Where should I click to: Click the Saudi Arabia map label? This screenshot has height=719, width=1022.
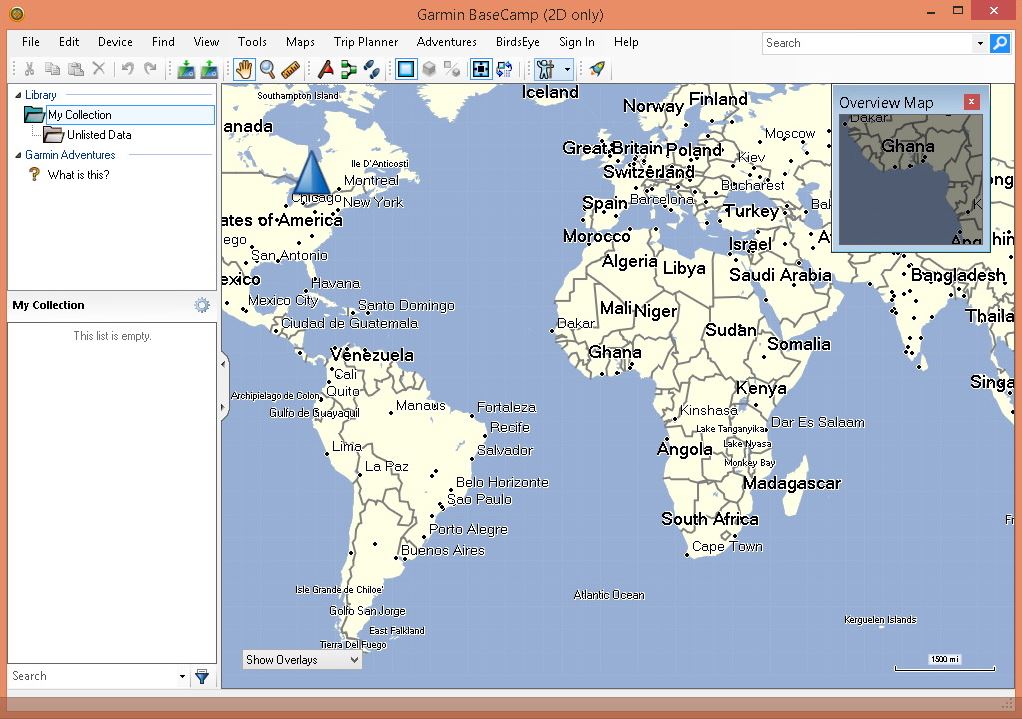[780, 275]
